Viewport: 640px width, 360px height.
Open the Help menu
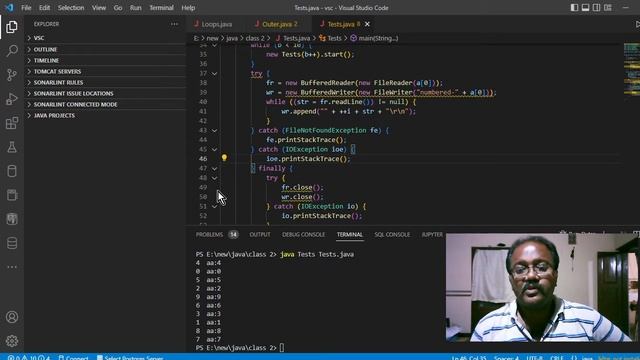188,7
